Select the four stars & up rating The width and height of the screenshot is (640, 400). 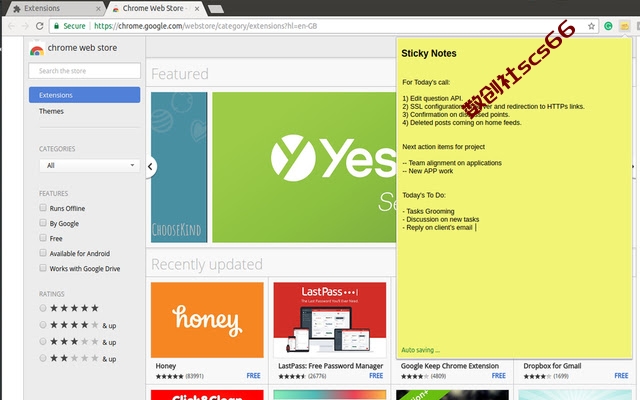(x=42, y=325)
